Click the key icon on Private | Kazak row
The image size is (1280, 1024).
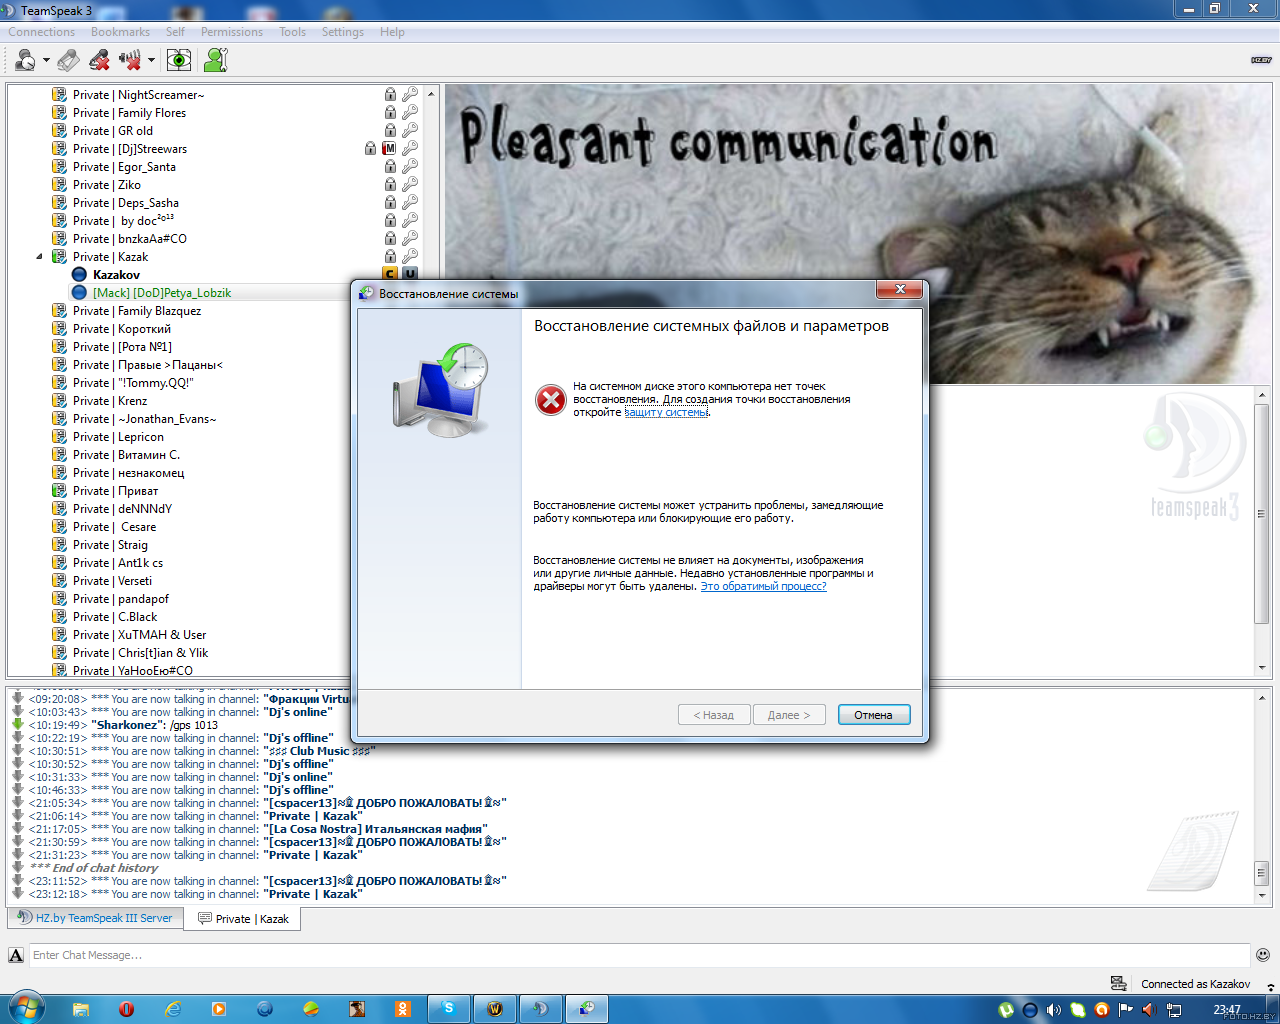(410, 256)
